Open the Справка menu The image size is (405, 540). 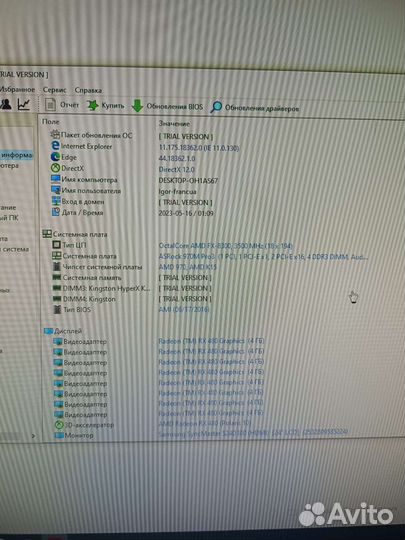[x=88, y=90]
